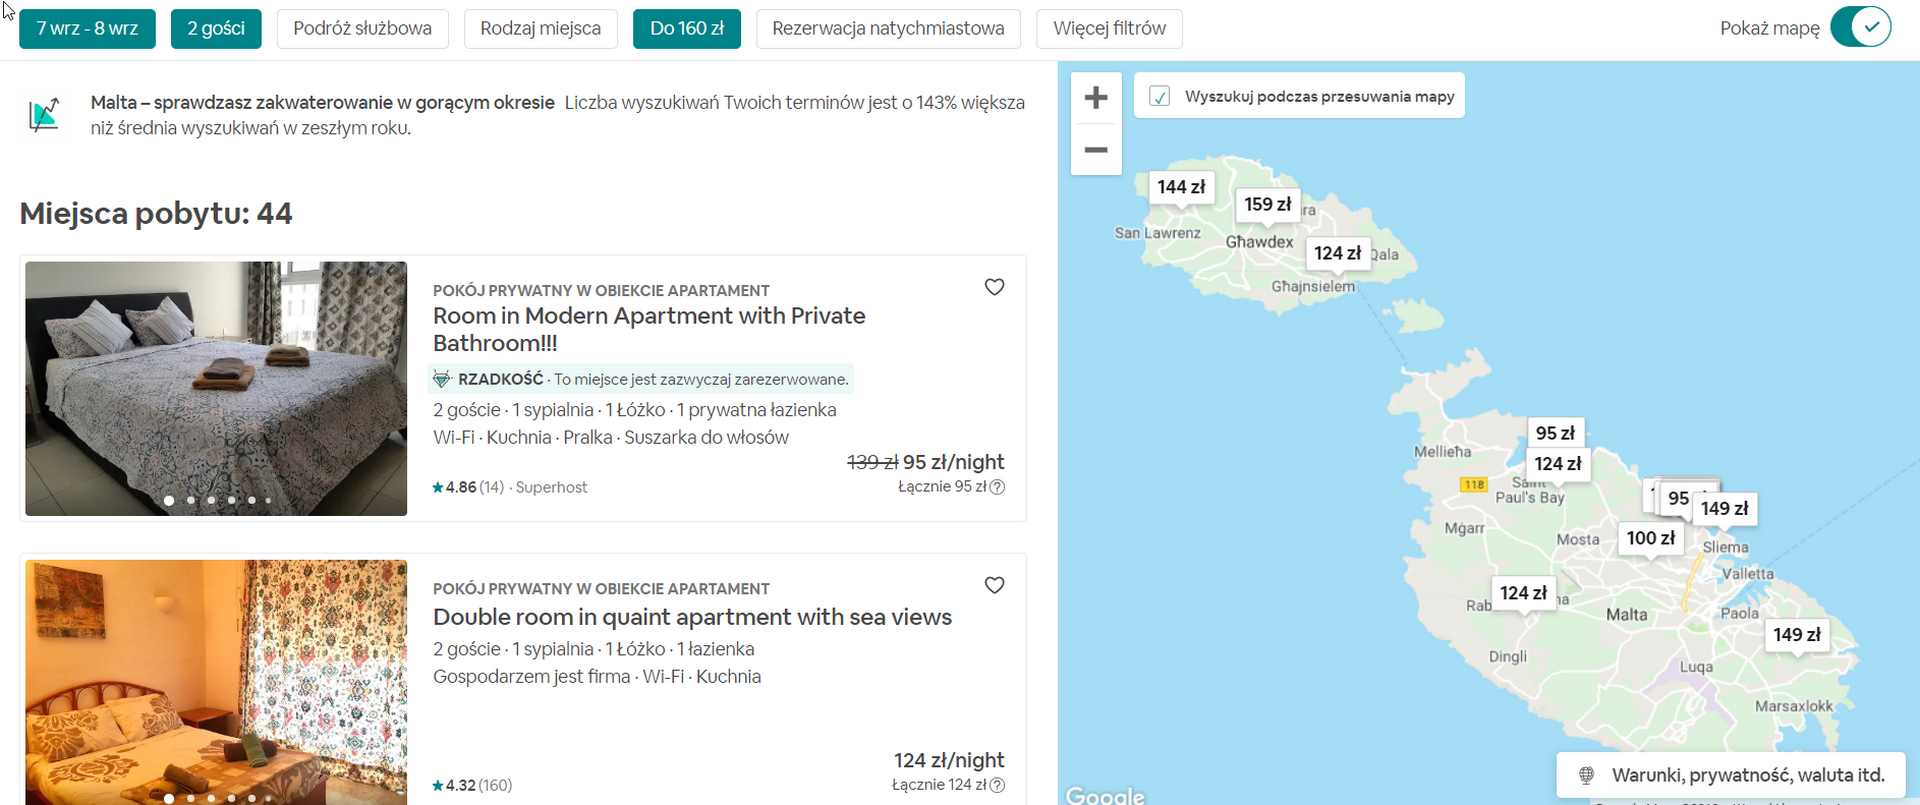Click the total price help icon for 95 zł
This screenshot has height=805, width=1920.
pos(997,487)
